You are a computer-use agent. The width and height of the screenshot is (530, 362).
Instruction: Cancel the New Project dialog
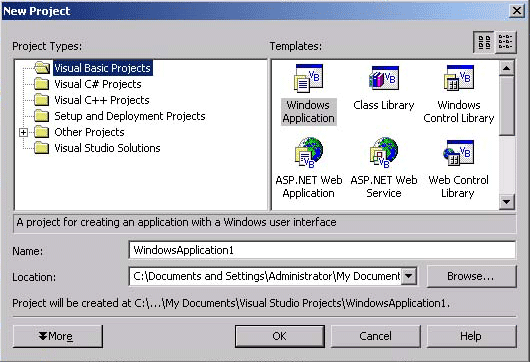[x=375, y=336]
